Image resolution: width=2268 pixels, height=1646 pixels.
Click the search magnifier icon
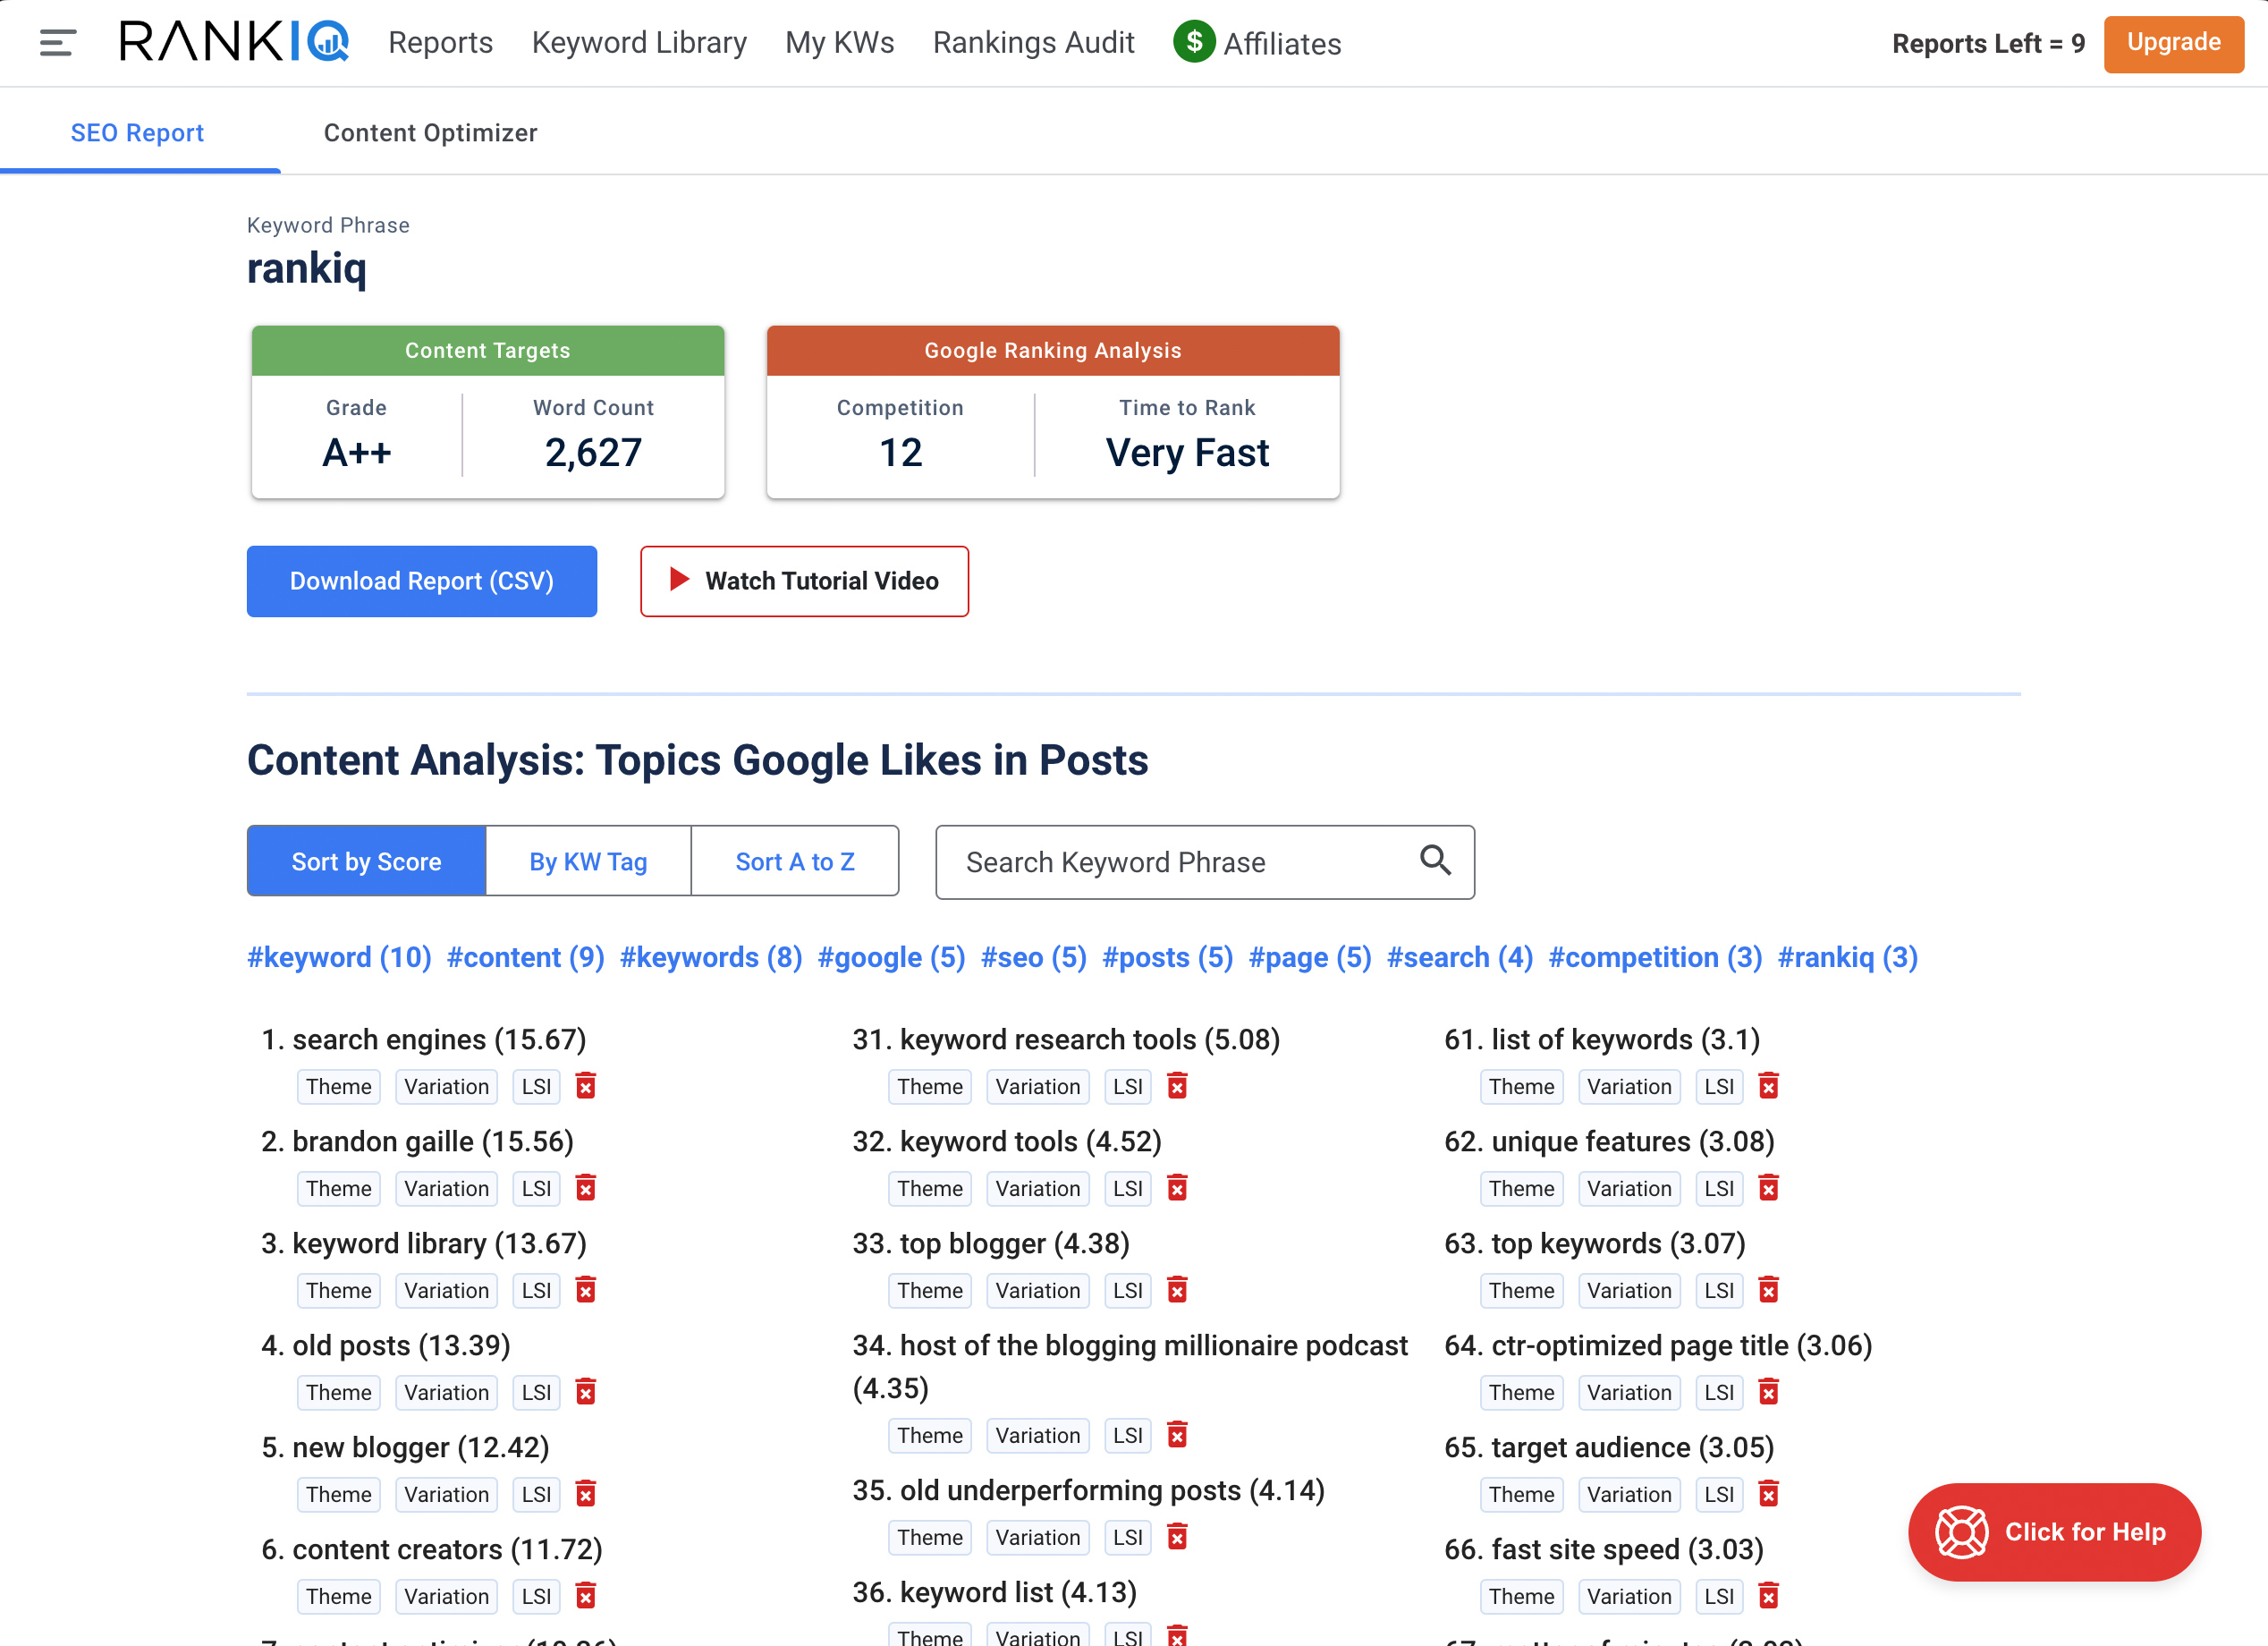tap(1436, 861)
